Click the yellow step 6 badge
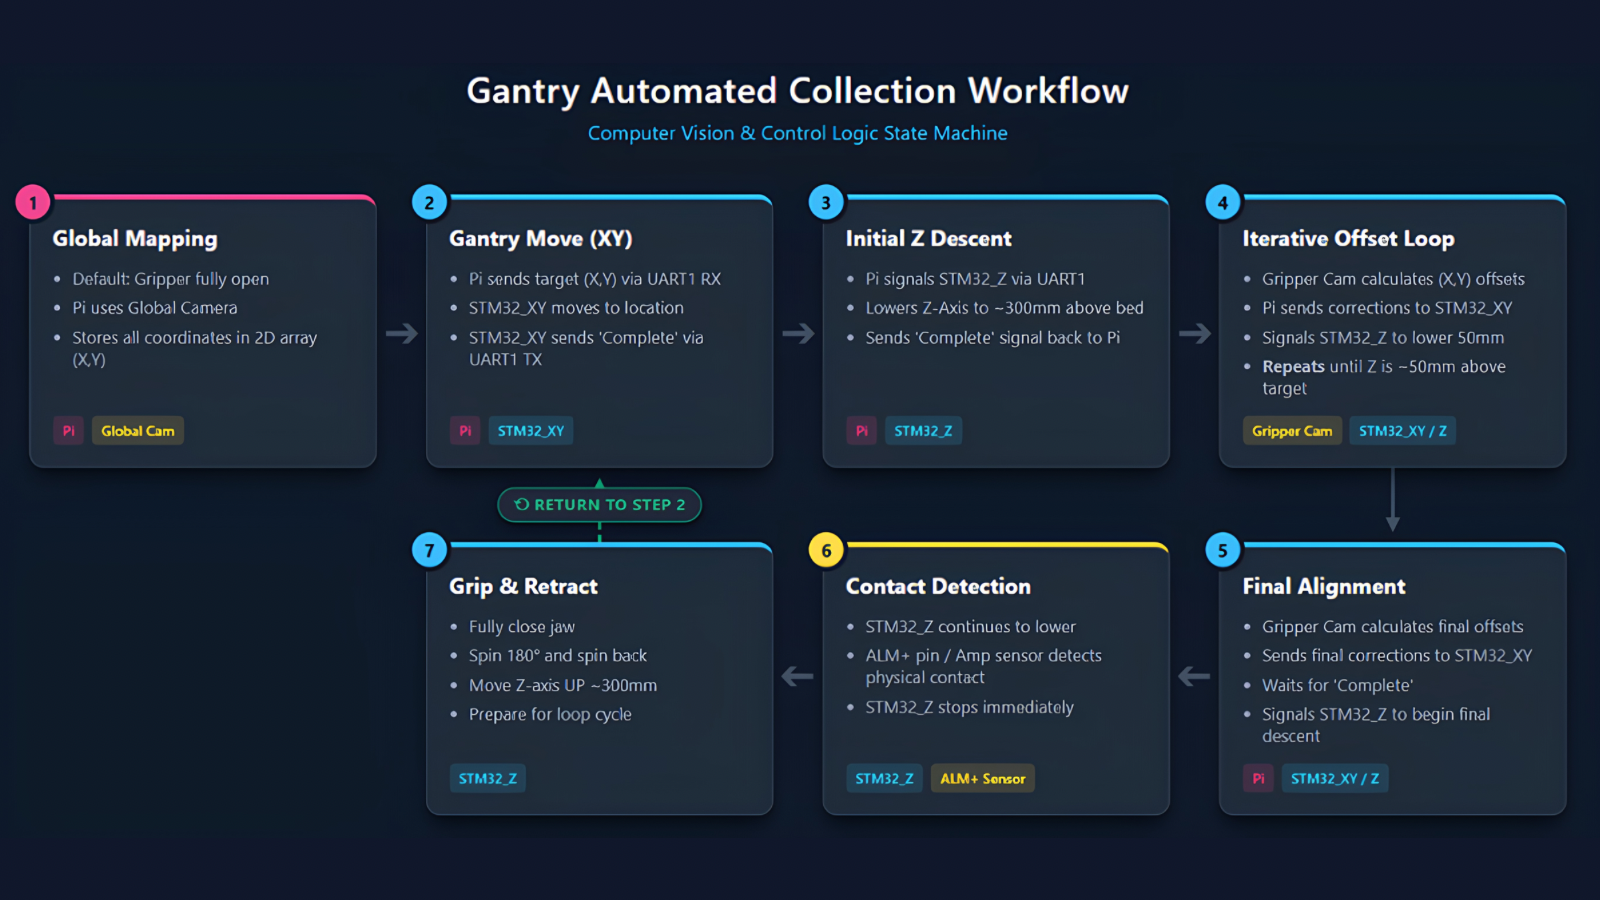Screen dimensions: 1600x900 826,551
